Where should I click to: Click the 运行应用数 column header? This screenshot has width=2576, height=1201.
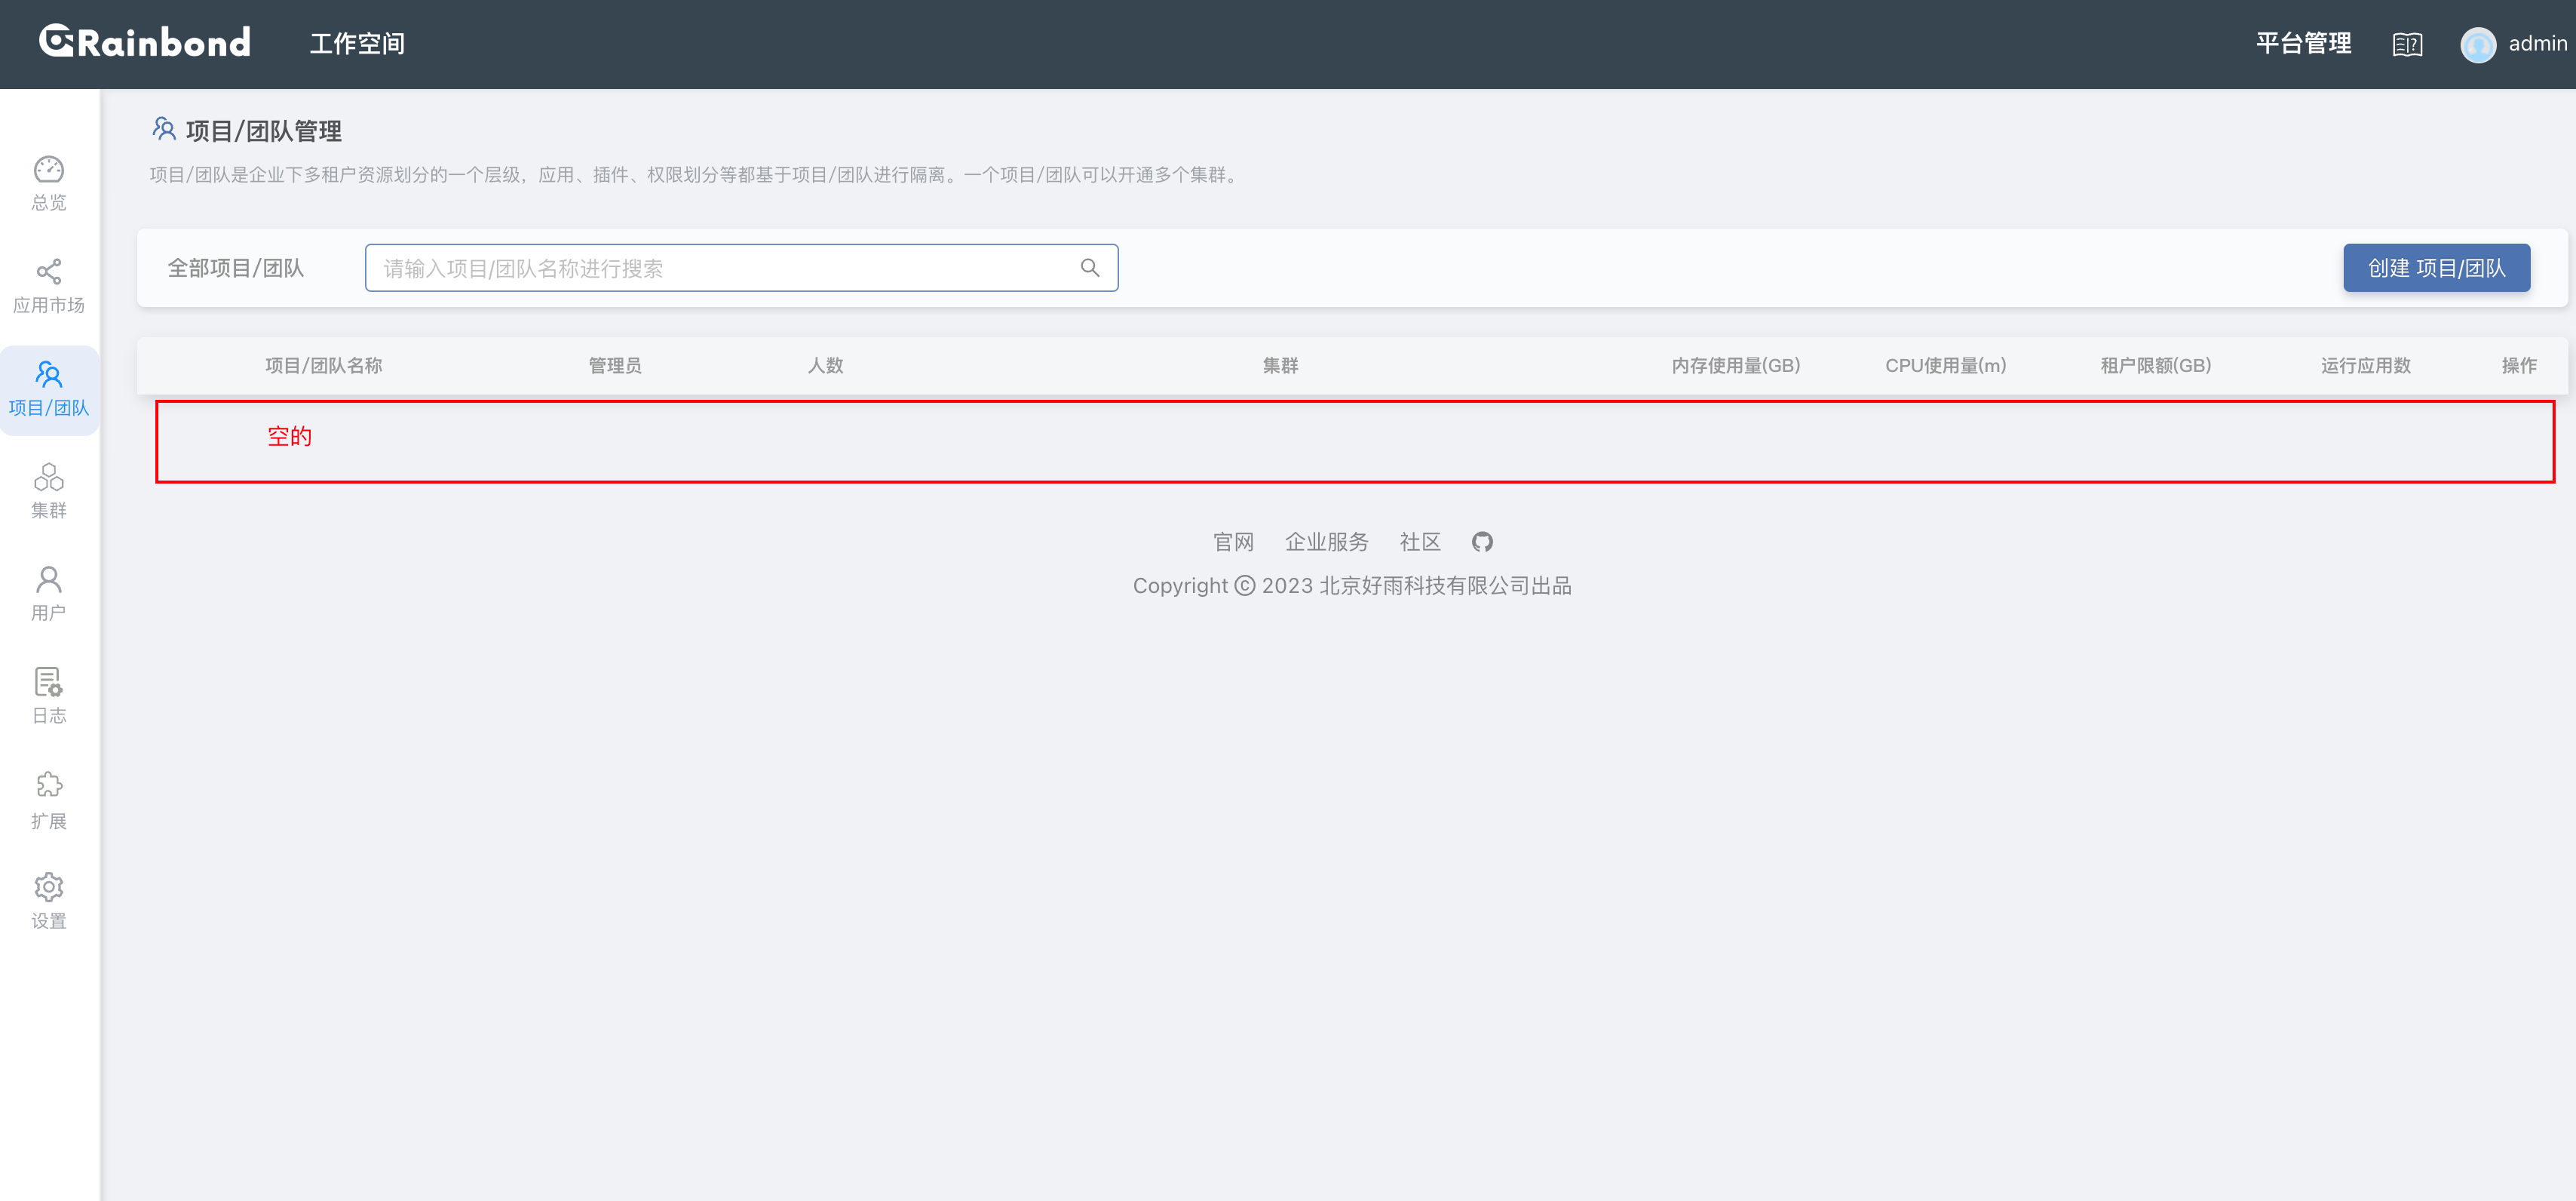(x=2365, y=366)
